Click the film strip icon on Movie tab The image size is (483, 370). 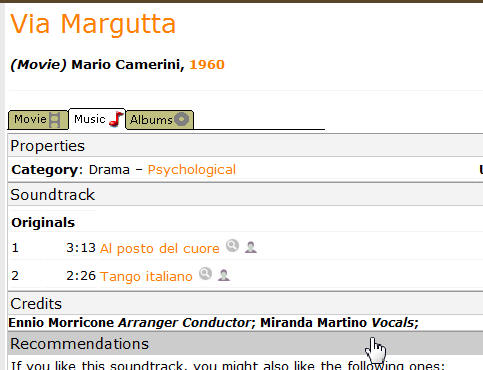pos(55,120)
